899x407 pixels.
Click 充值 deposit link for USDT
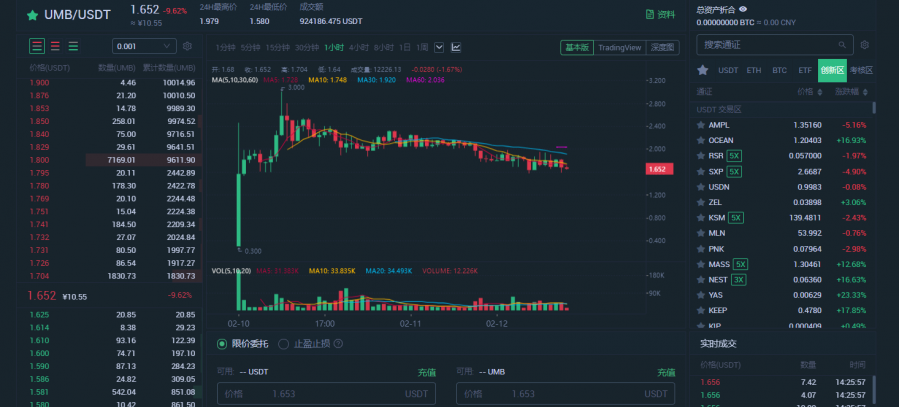coord(427,373)
